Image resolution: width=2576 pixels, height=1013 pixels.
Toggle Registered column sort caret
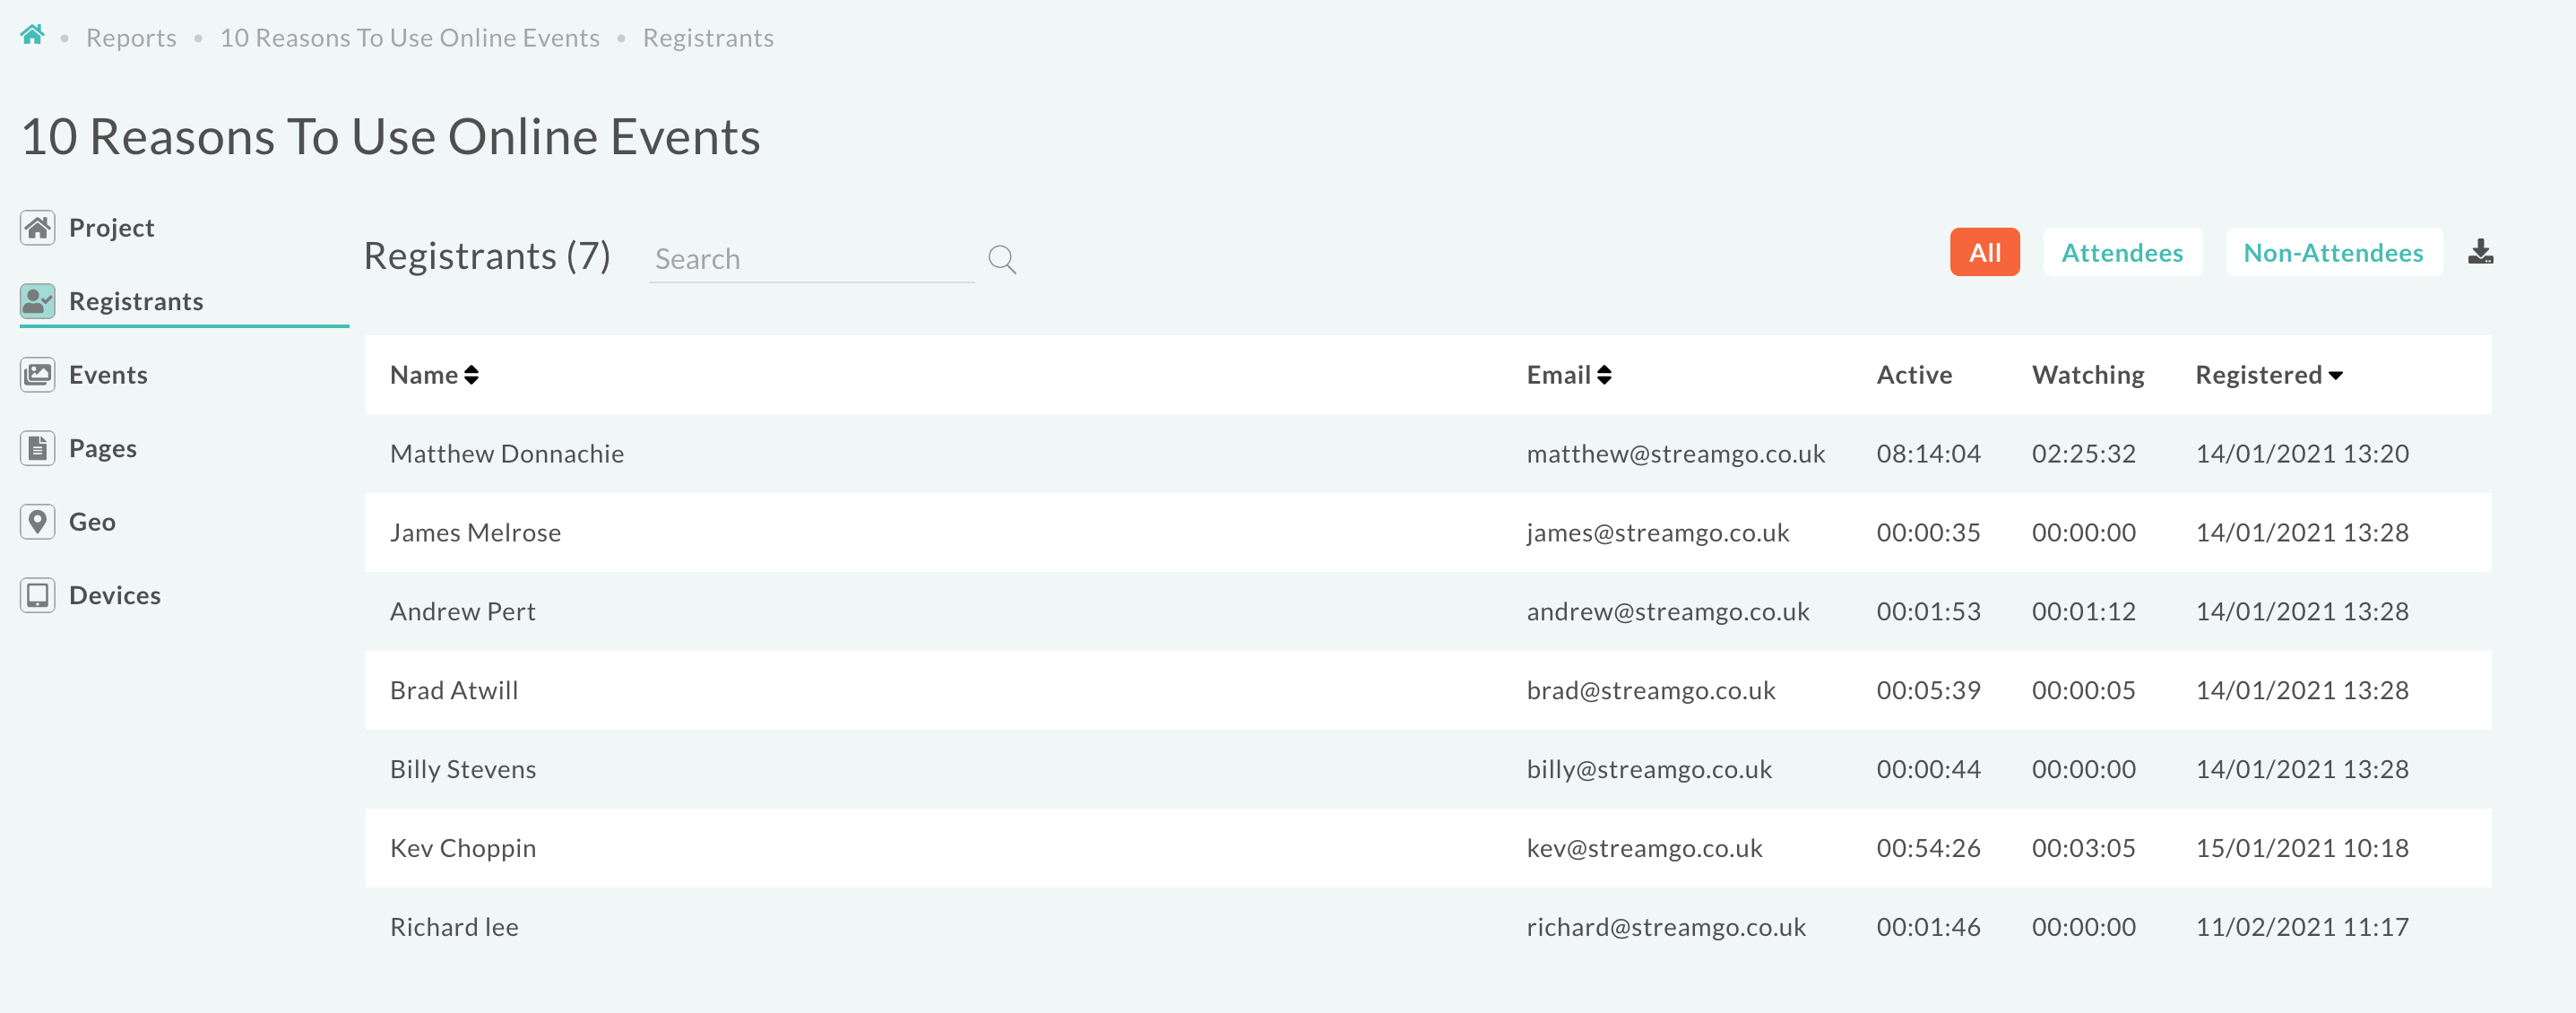coord(2335,376)
